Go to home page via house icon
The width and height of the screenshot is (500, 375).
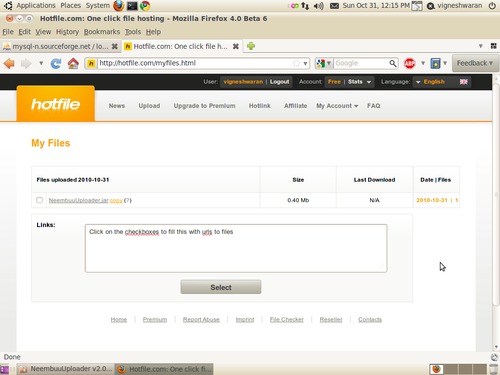(x=73, y=63)
